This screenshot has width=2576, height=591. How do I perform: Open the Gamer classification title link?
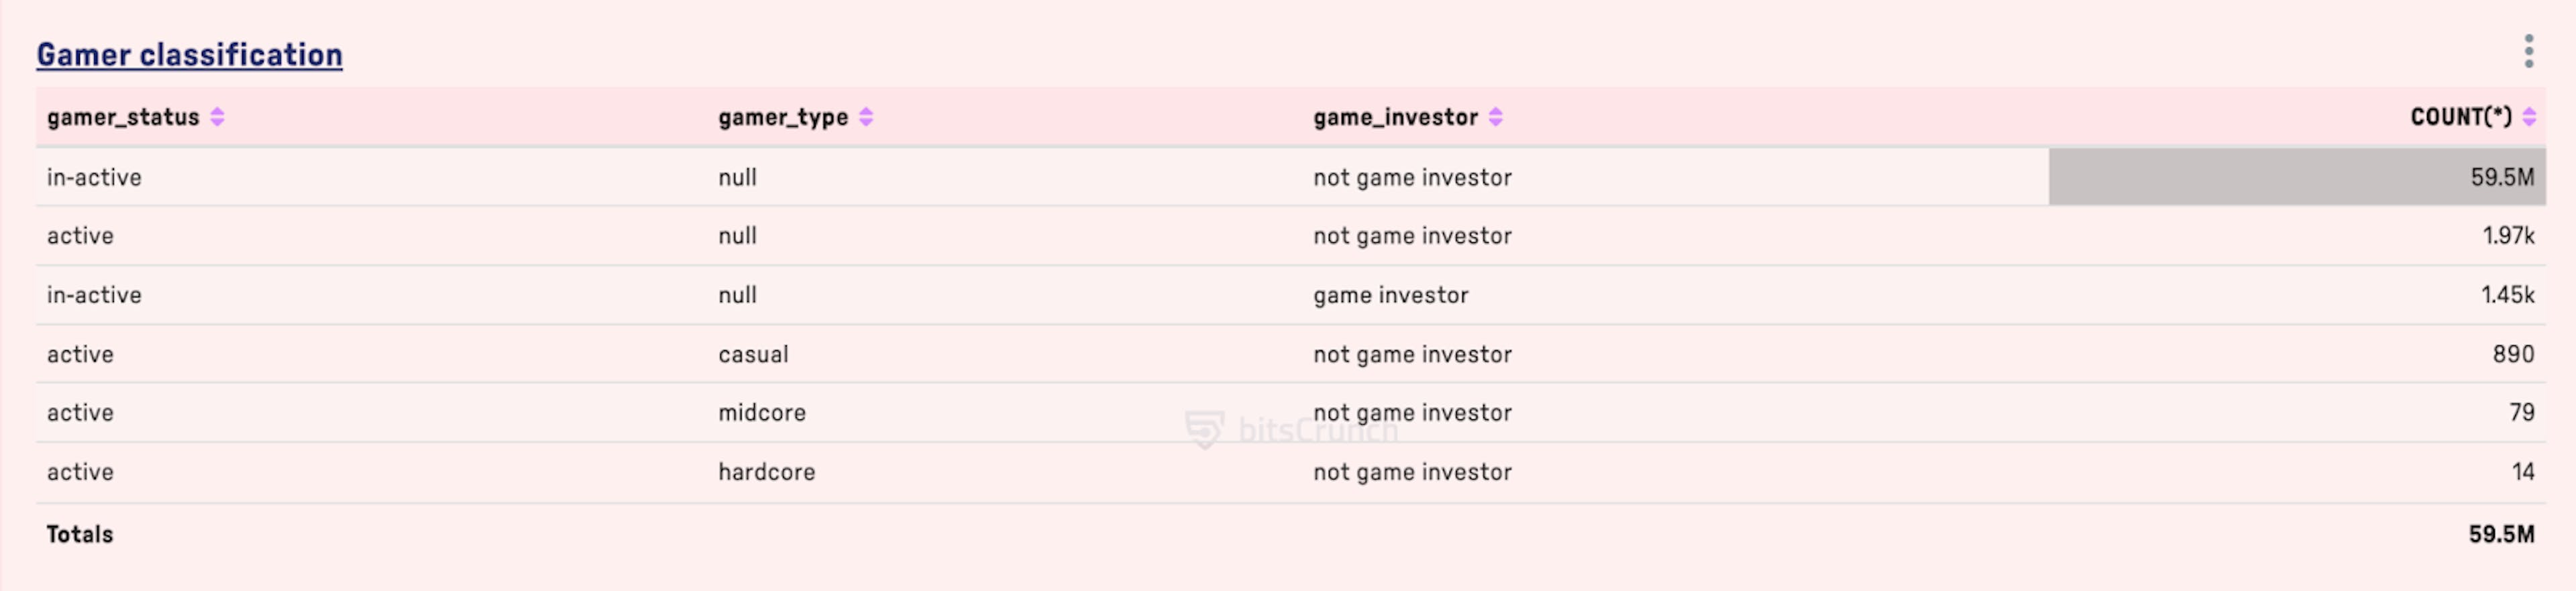[189, 54]
